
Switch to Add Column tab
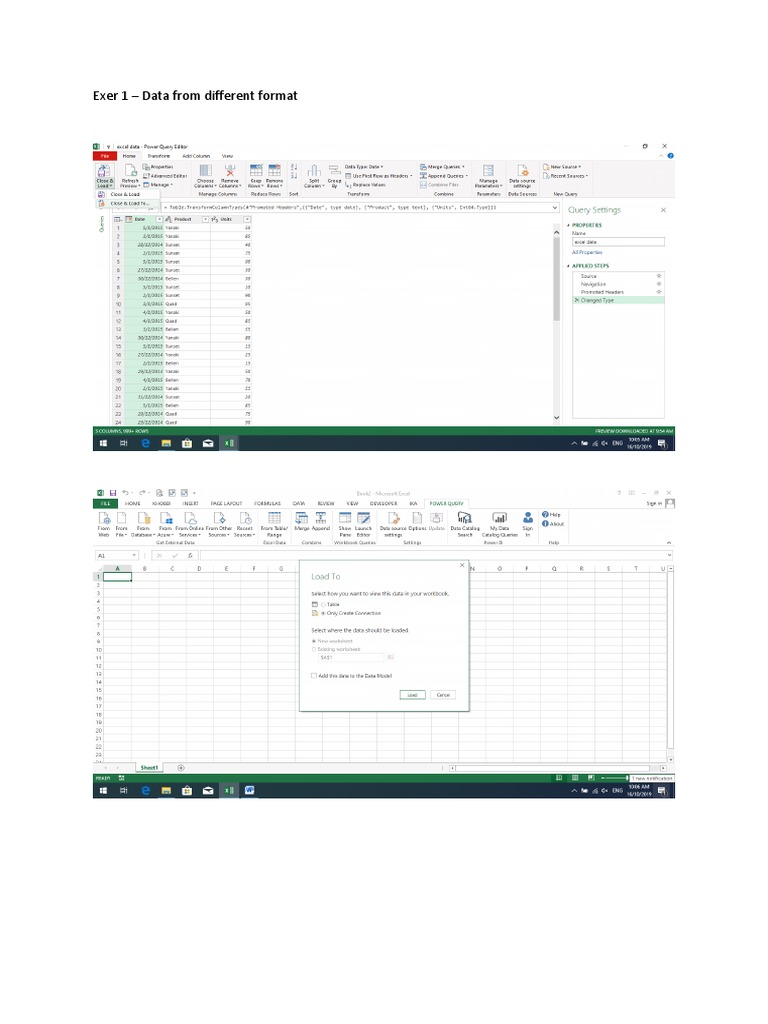click(196, 156)
